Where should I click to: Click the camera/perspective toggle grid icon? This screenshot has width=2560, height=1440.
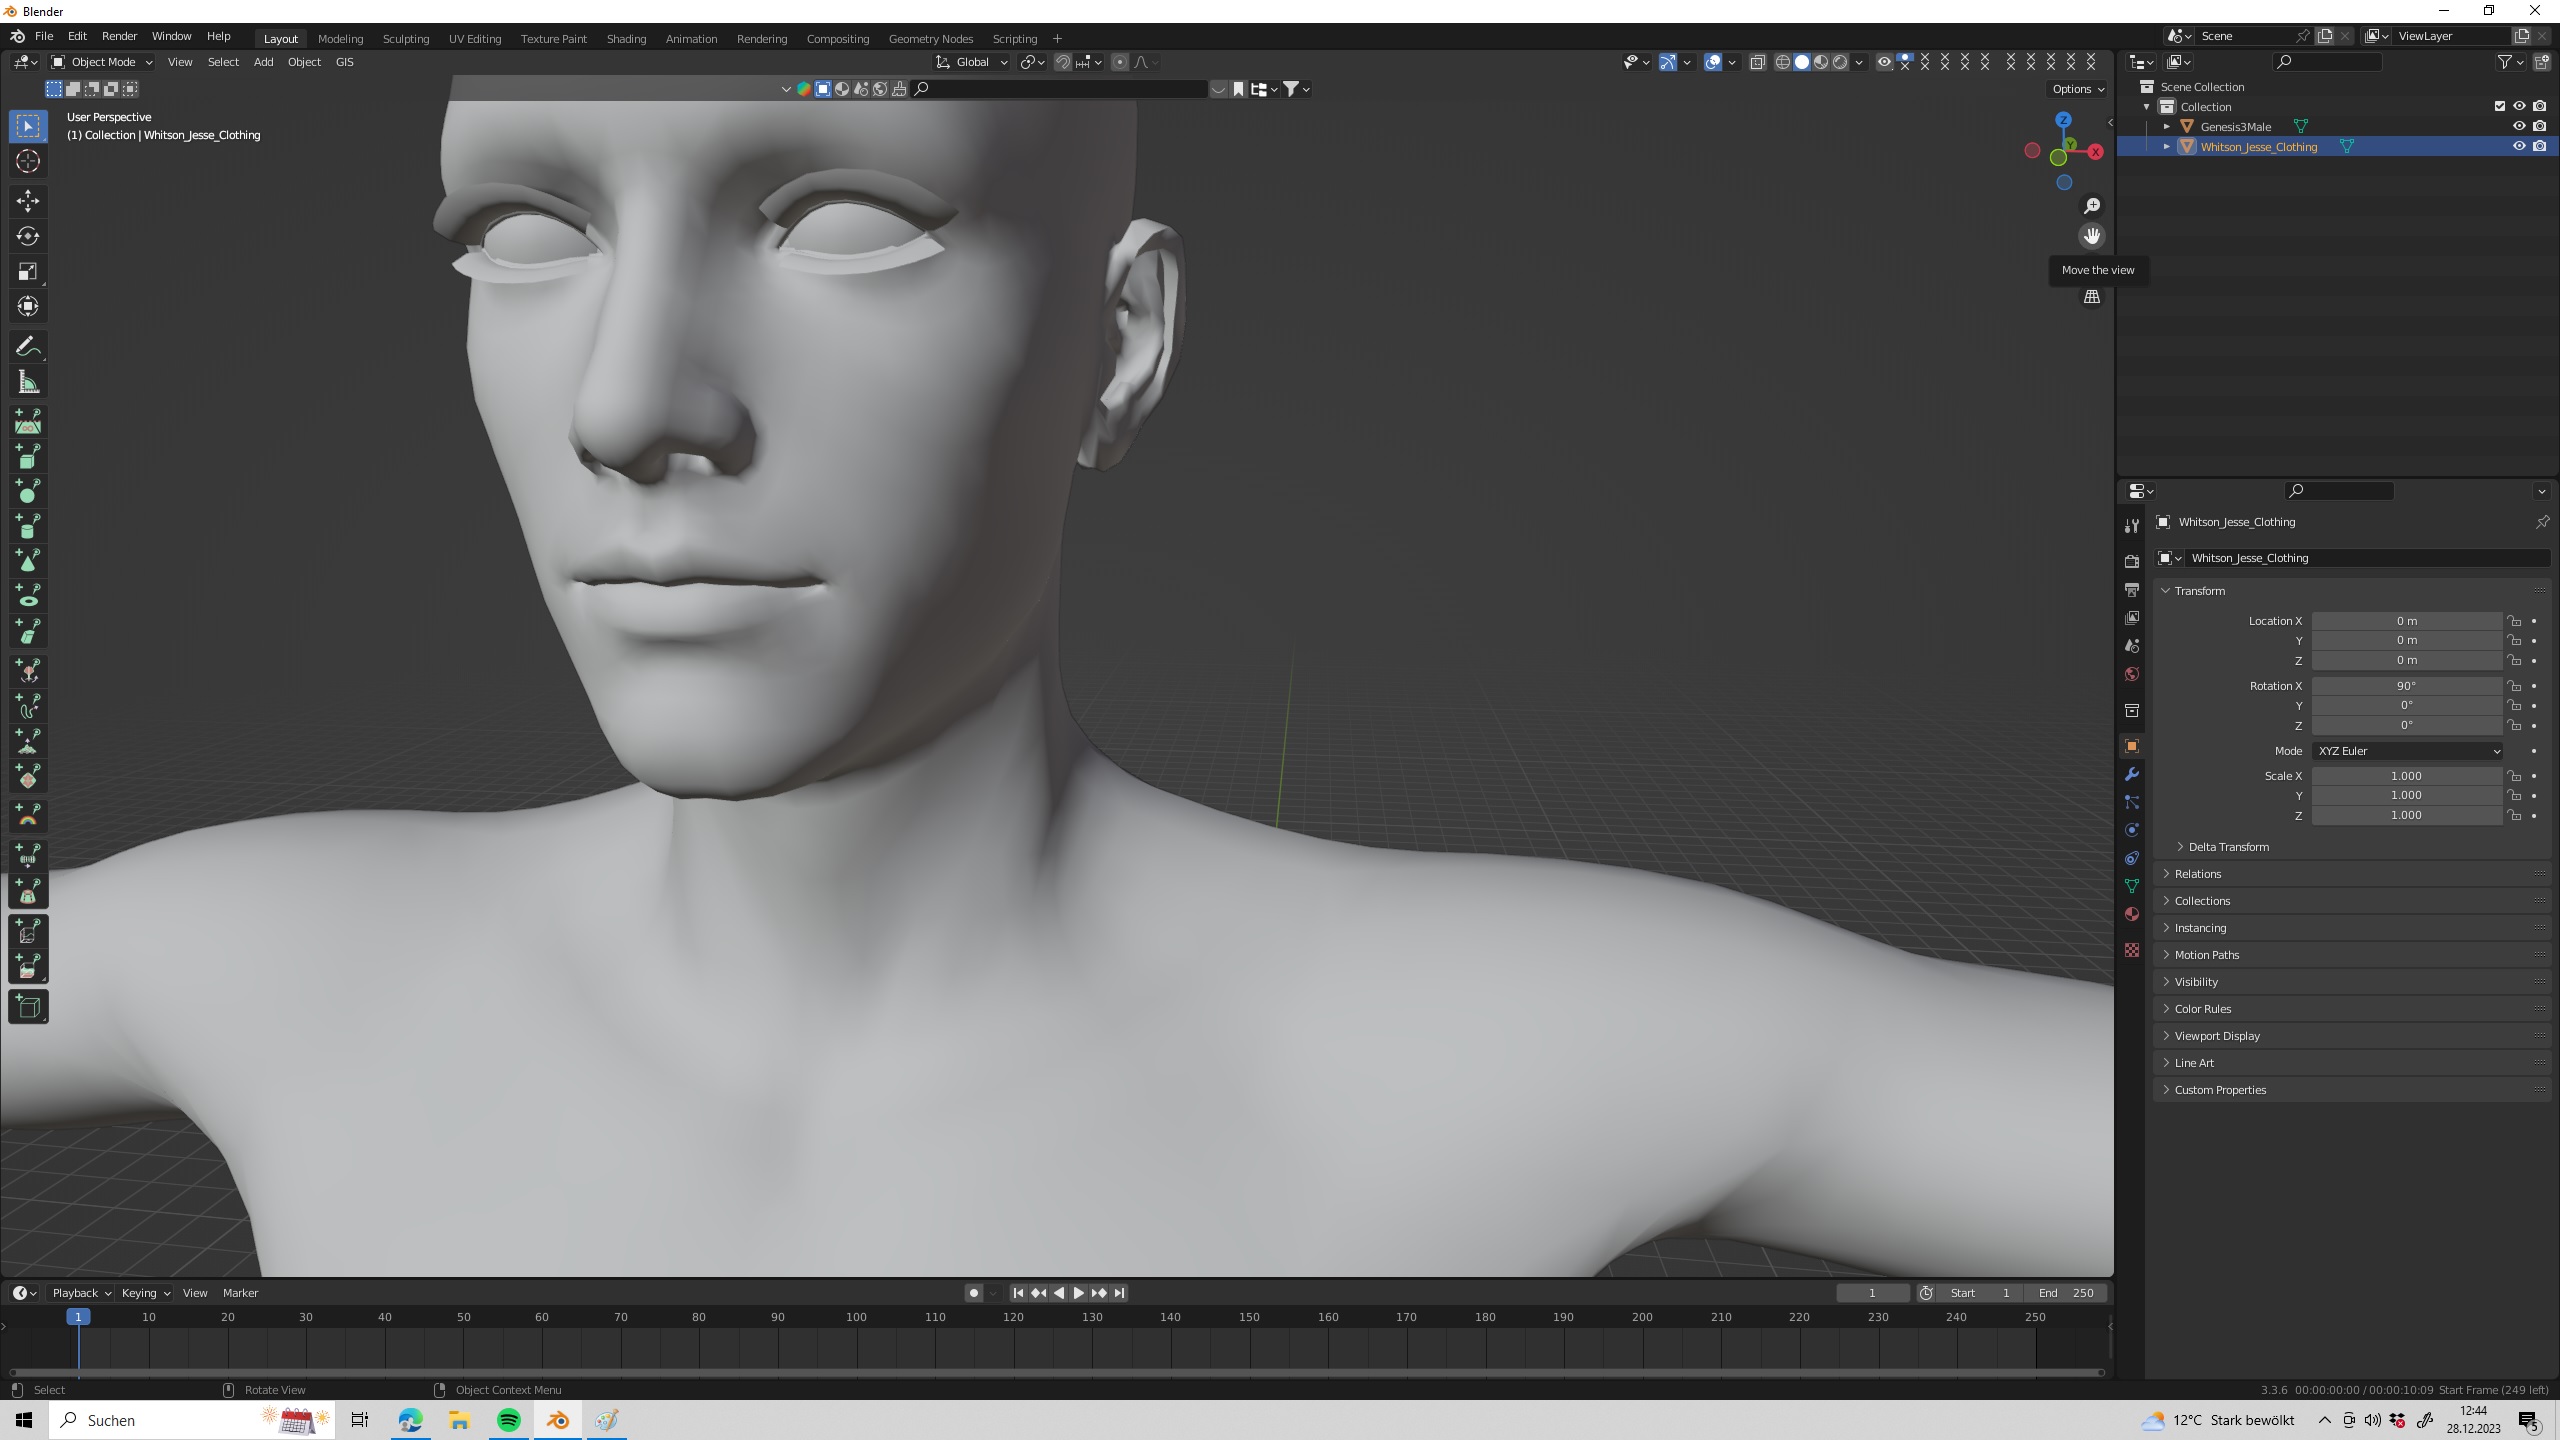click(x=2091, y=297)
